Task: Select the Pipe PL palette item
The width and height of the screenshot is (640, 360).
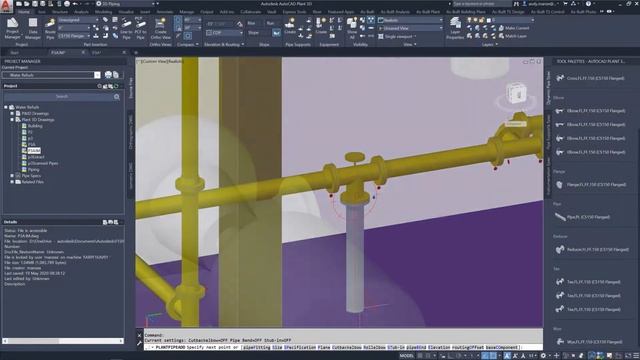Action: tap(582, 217)
